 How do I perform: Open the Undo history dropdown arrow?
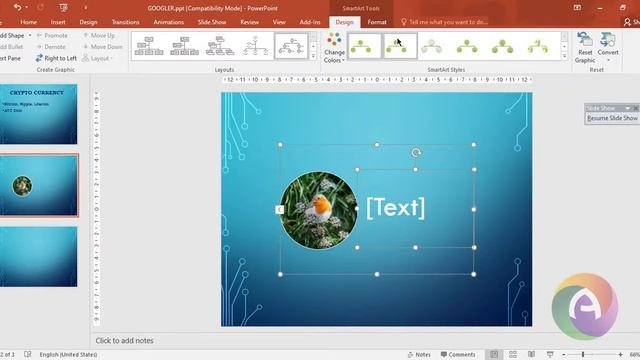tap(27, 7)
